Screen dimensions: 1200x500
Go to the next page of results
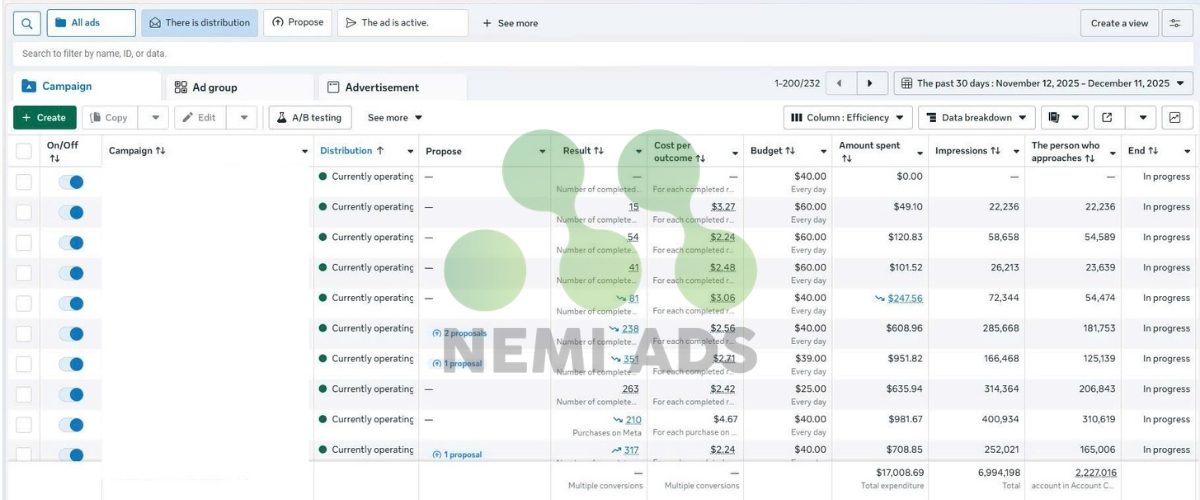point(871,85)
